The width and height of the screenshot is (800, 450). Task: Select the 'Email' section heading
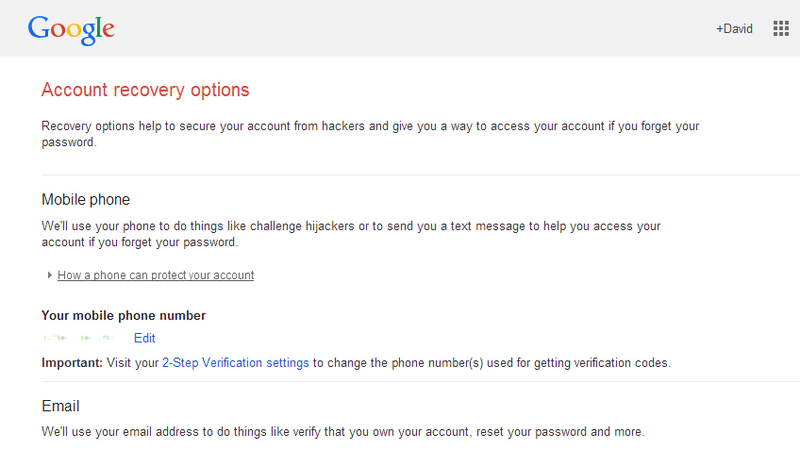point(60,406)
